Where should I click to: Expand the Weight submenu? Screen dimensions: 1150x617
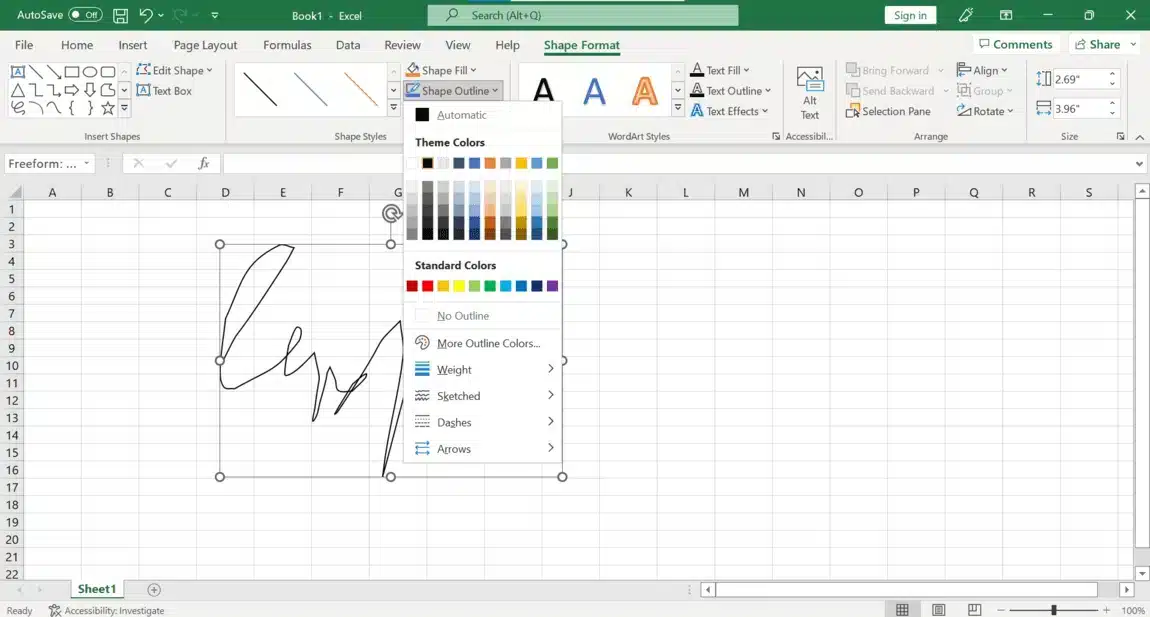456,369
